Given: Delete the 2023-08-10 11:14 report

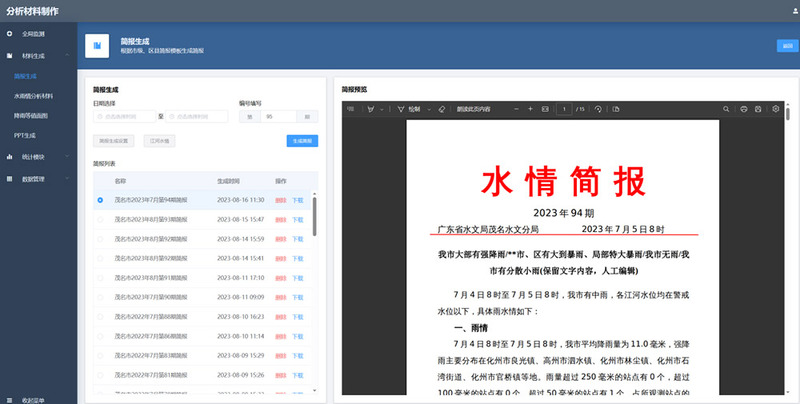Looking at the screenshot, I should [281, 336].
